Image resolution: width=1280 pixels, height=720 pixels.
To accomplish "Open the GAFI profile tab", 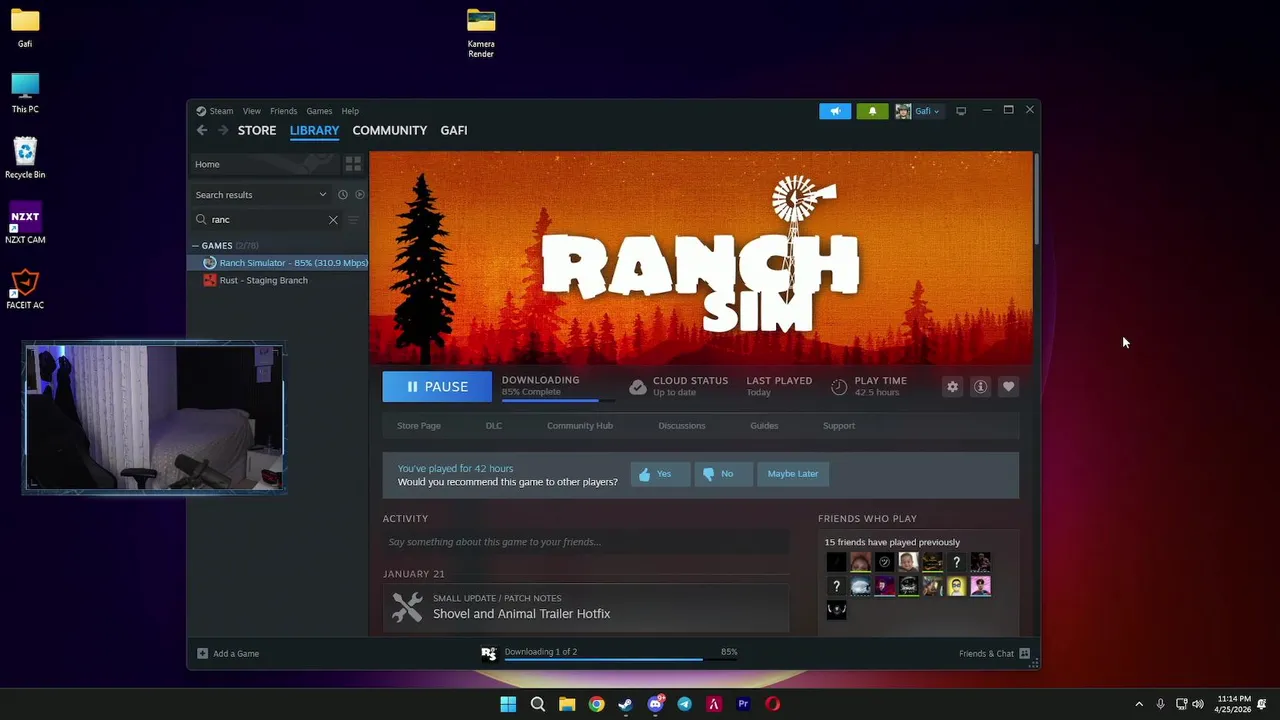I will pyautogui.click(x=454, y=130).
